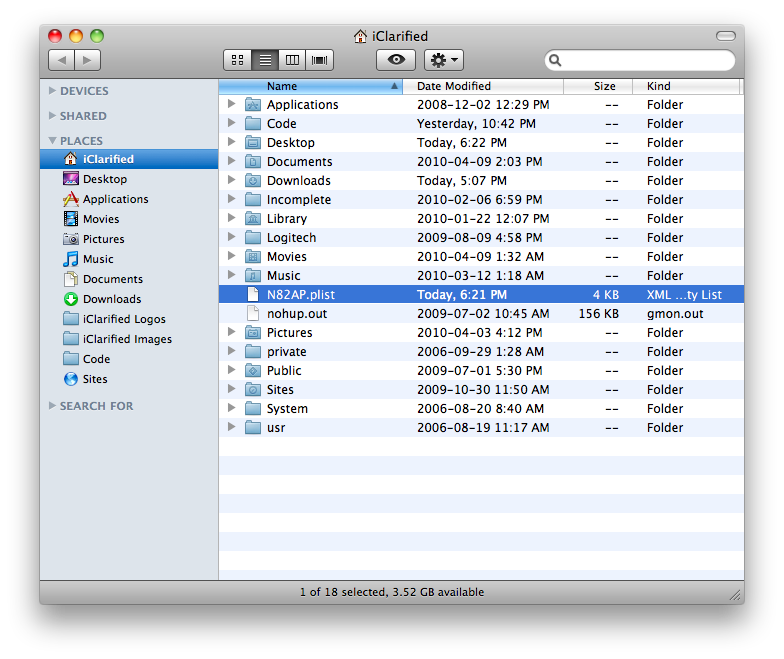Sort by the Size column header
Screen dimensions: 784x659
pos(604,86)
